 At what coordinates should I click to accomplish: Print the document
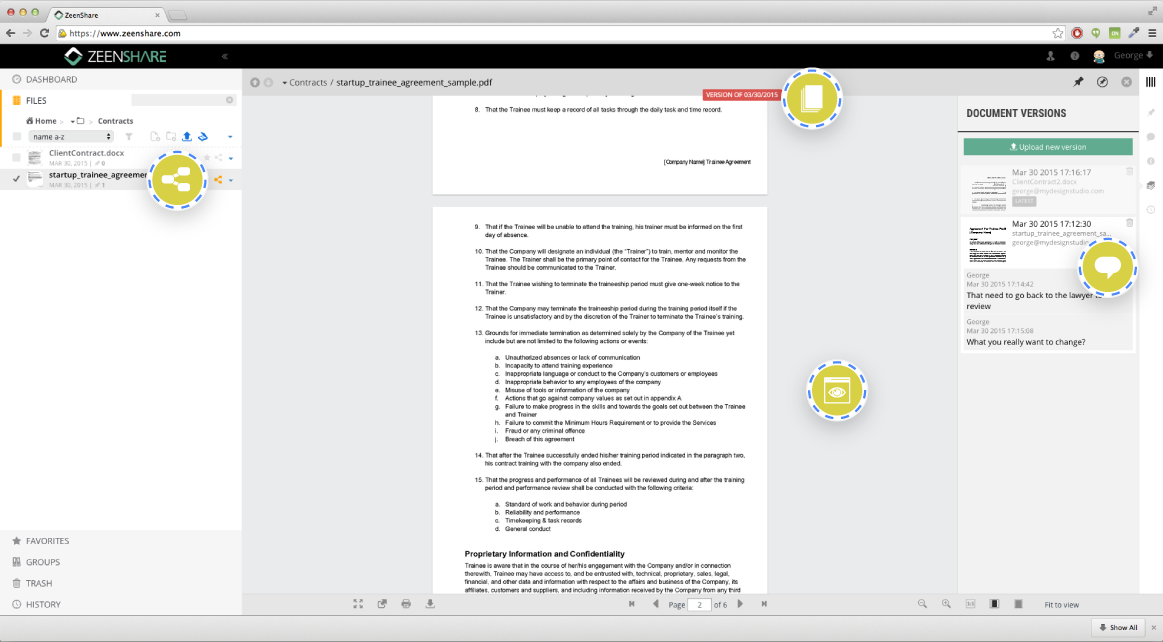click(406, 604)
